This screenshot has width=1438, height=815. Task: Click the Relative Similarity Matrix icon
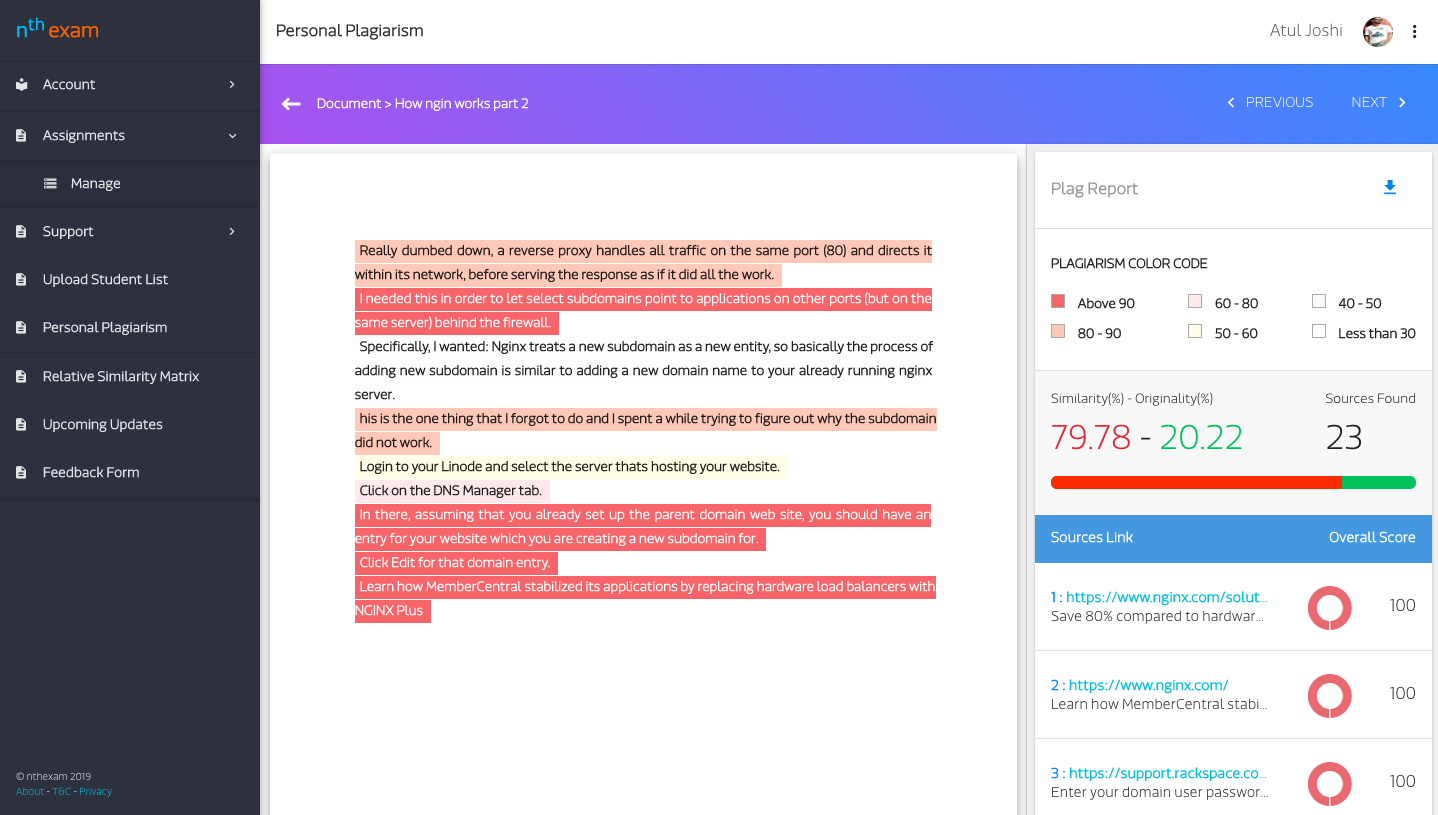point(21,377)
